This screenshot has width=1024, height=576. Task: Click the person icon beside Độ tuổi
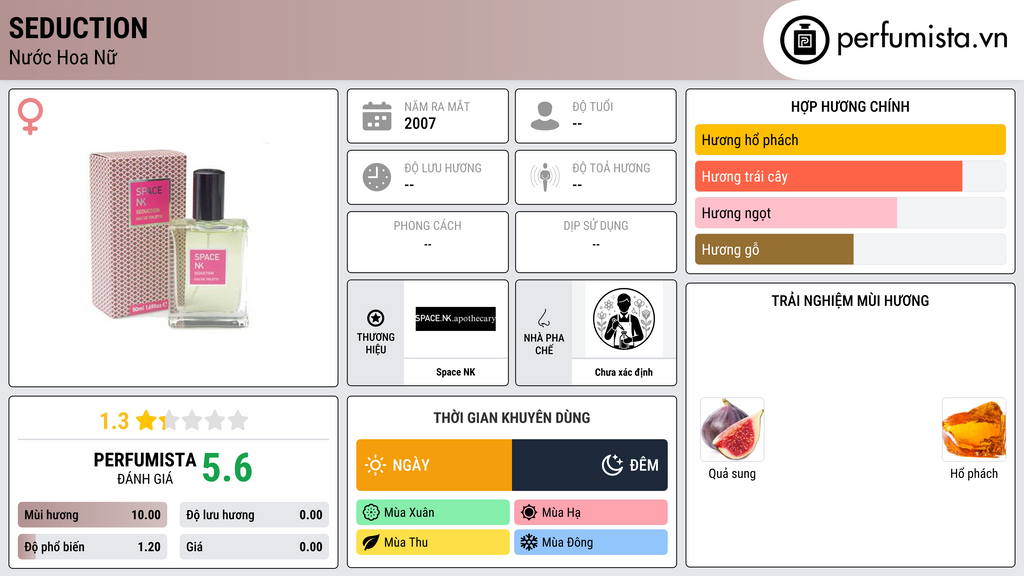click(545, 116)
